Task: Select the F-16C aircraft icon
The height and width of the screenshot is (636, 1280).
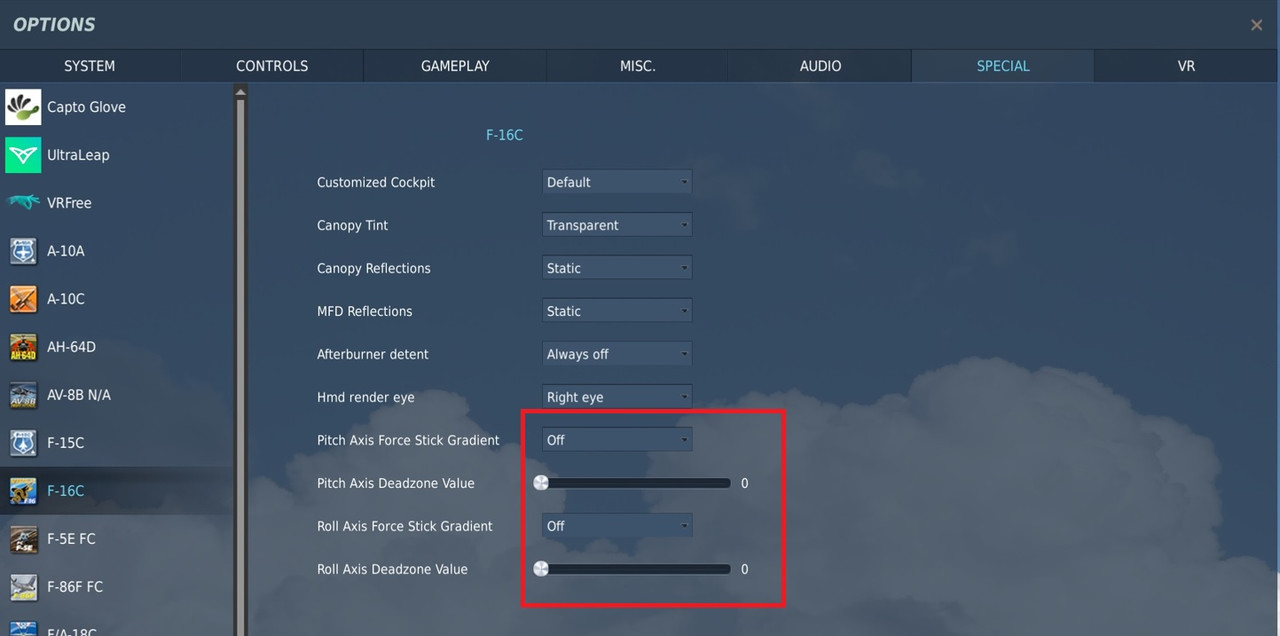Action: click(x=23, y=491)
